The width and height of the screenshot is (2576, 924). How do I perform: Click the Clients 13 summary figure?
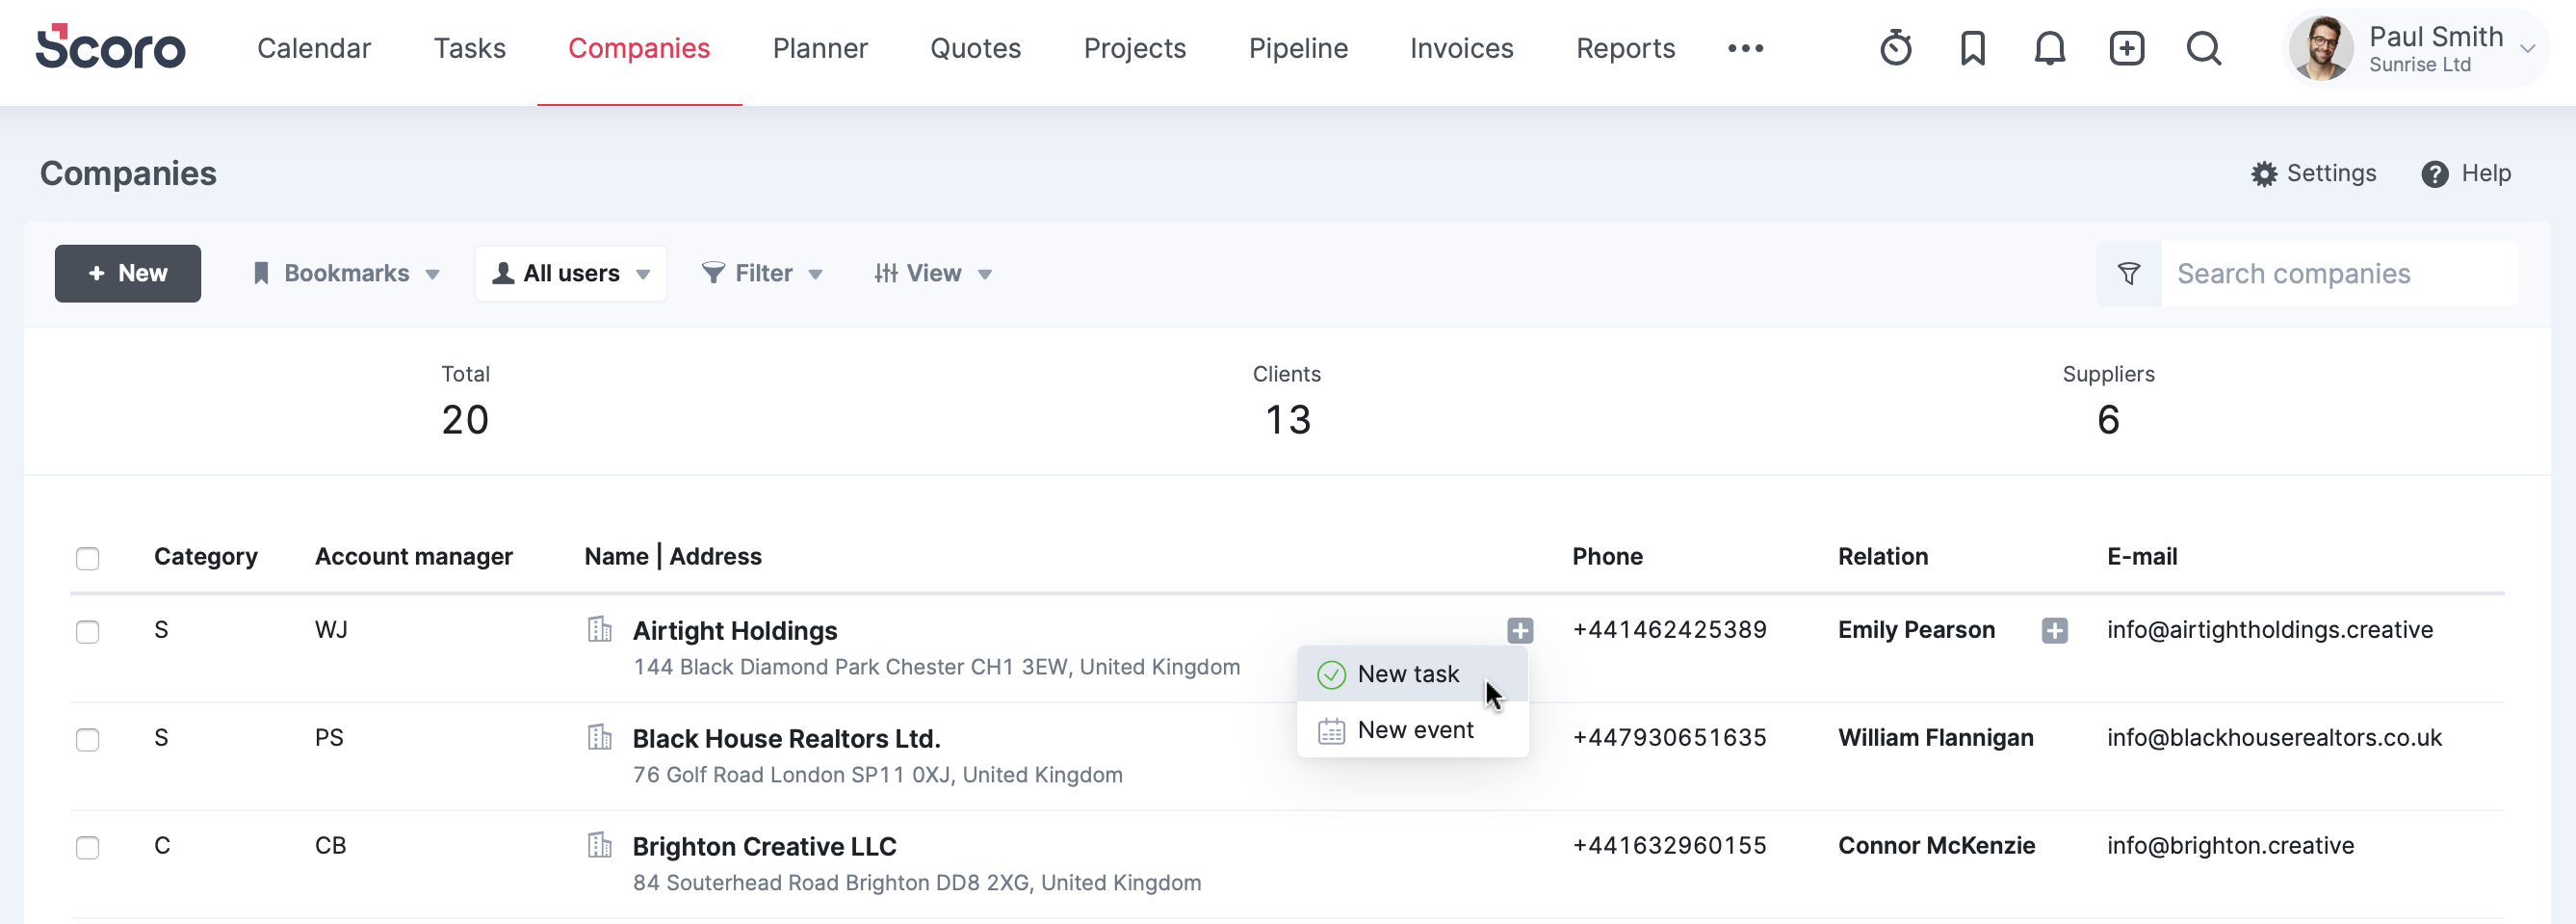click(x=1287, y=420)
